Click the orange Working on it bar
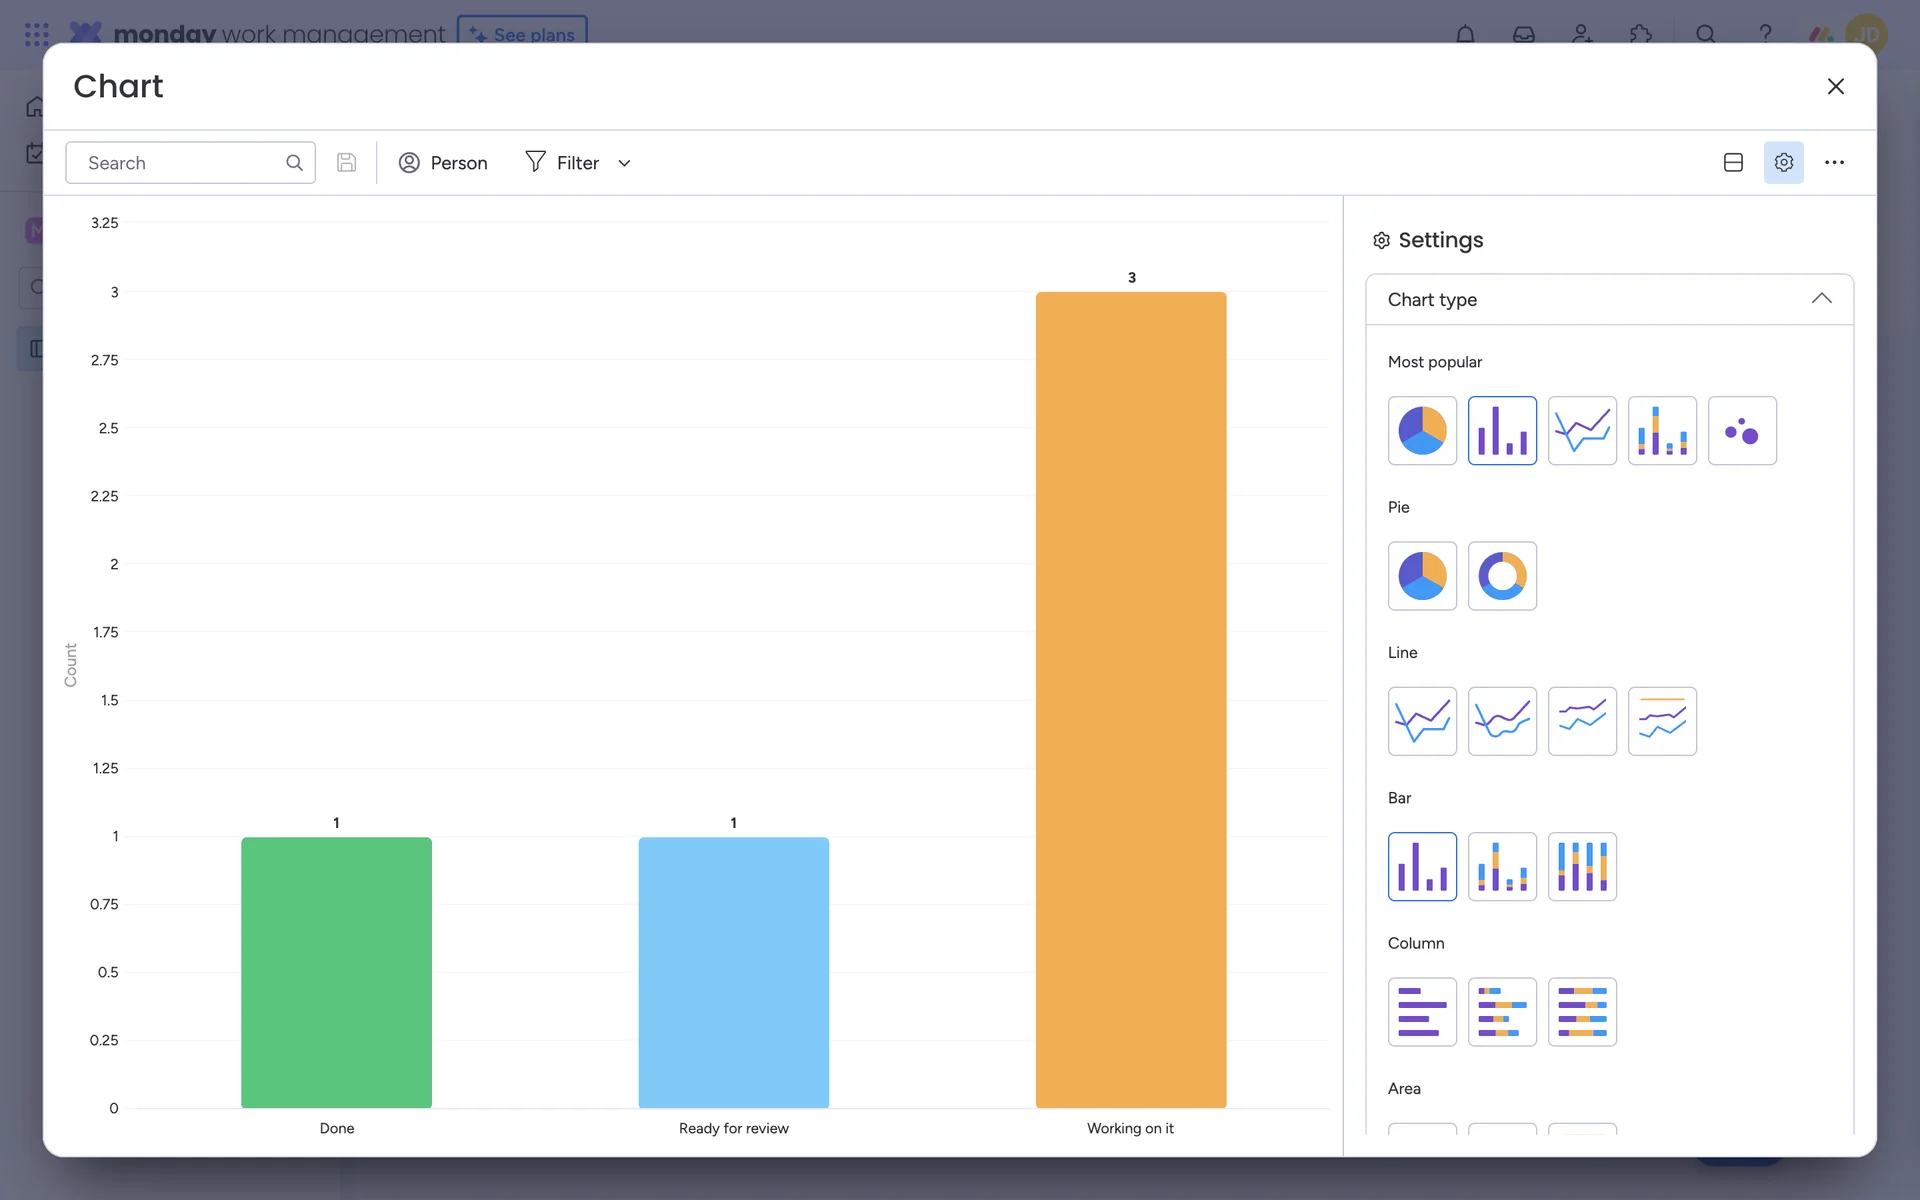 1130,699
